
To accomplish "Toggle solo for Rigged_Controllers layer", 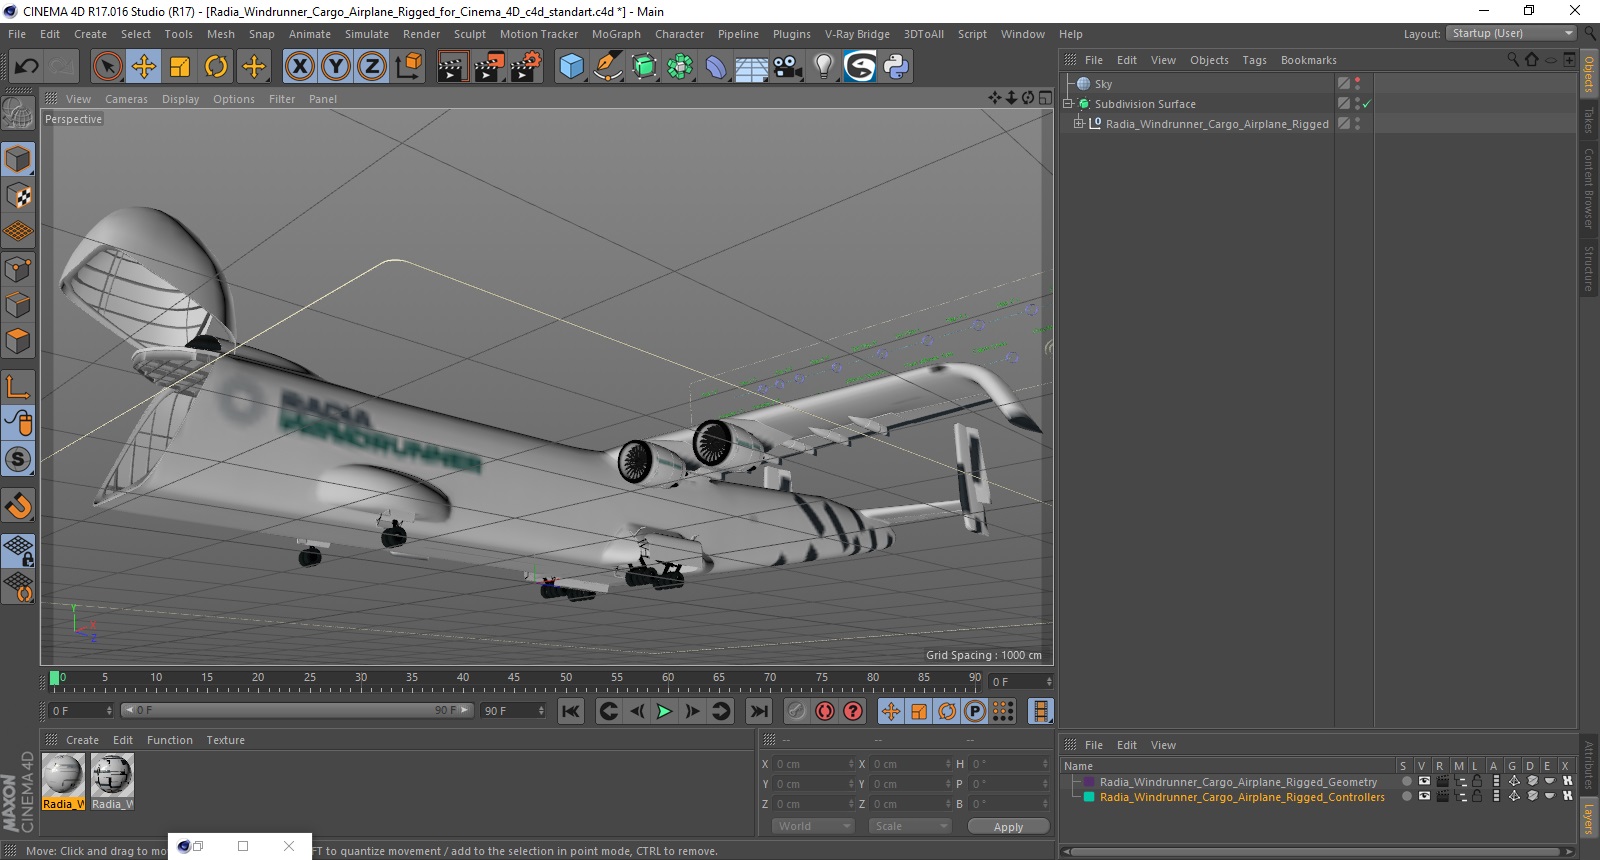I will [x=1406, y=797].
